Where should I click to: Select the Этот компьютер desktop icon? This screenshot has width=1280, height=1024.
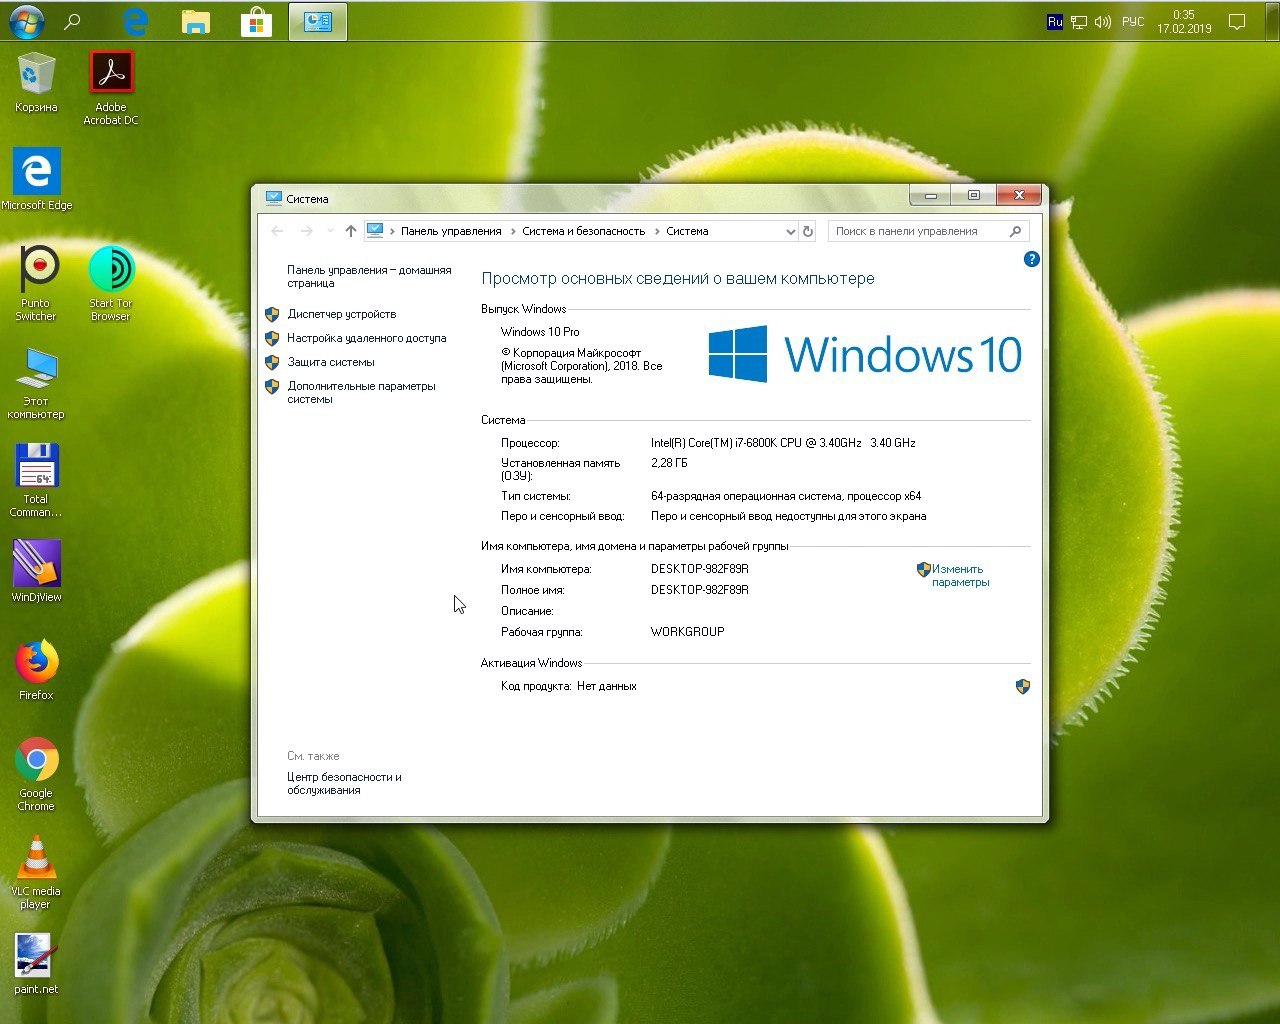[36, 383]
